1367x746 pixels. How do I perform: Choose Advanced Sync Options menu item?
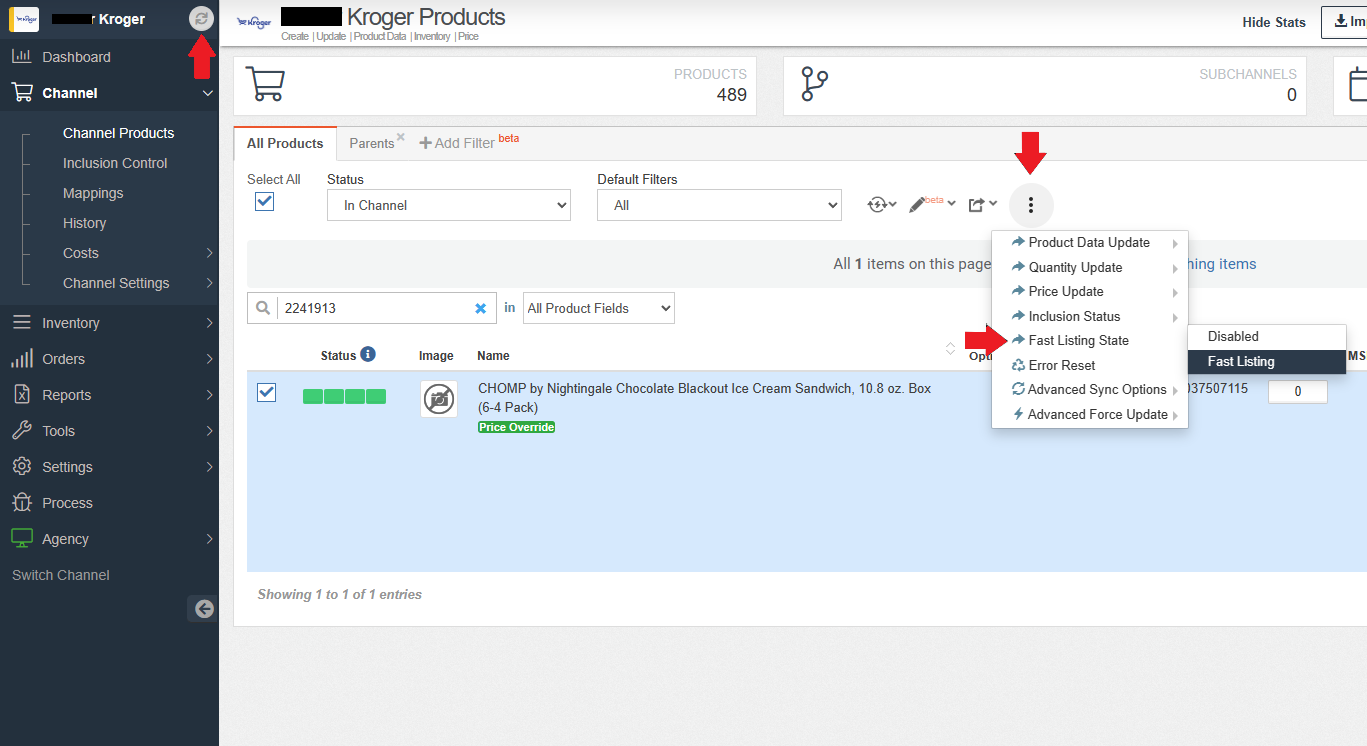pos(1090,390)
